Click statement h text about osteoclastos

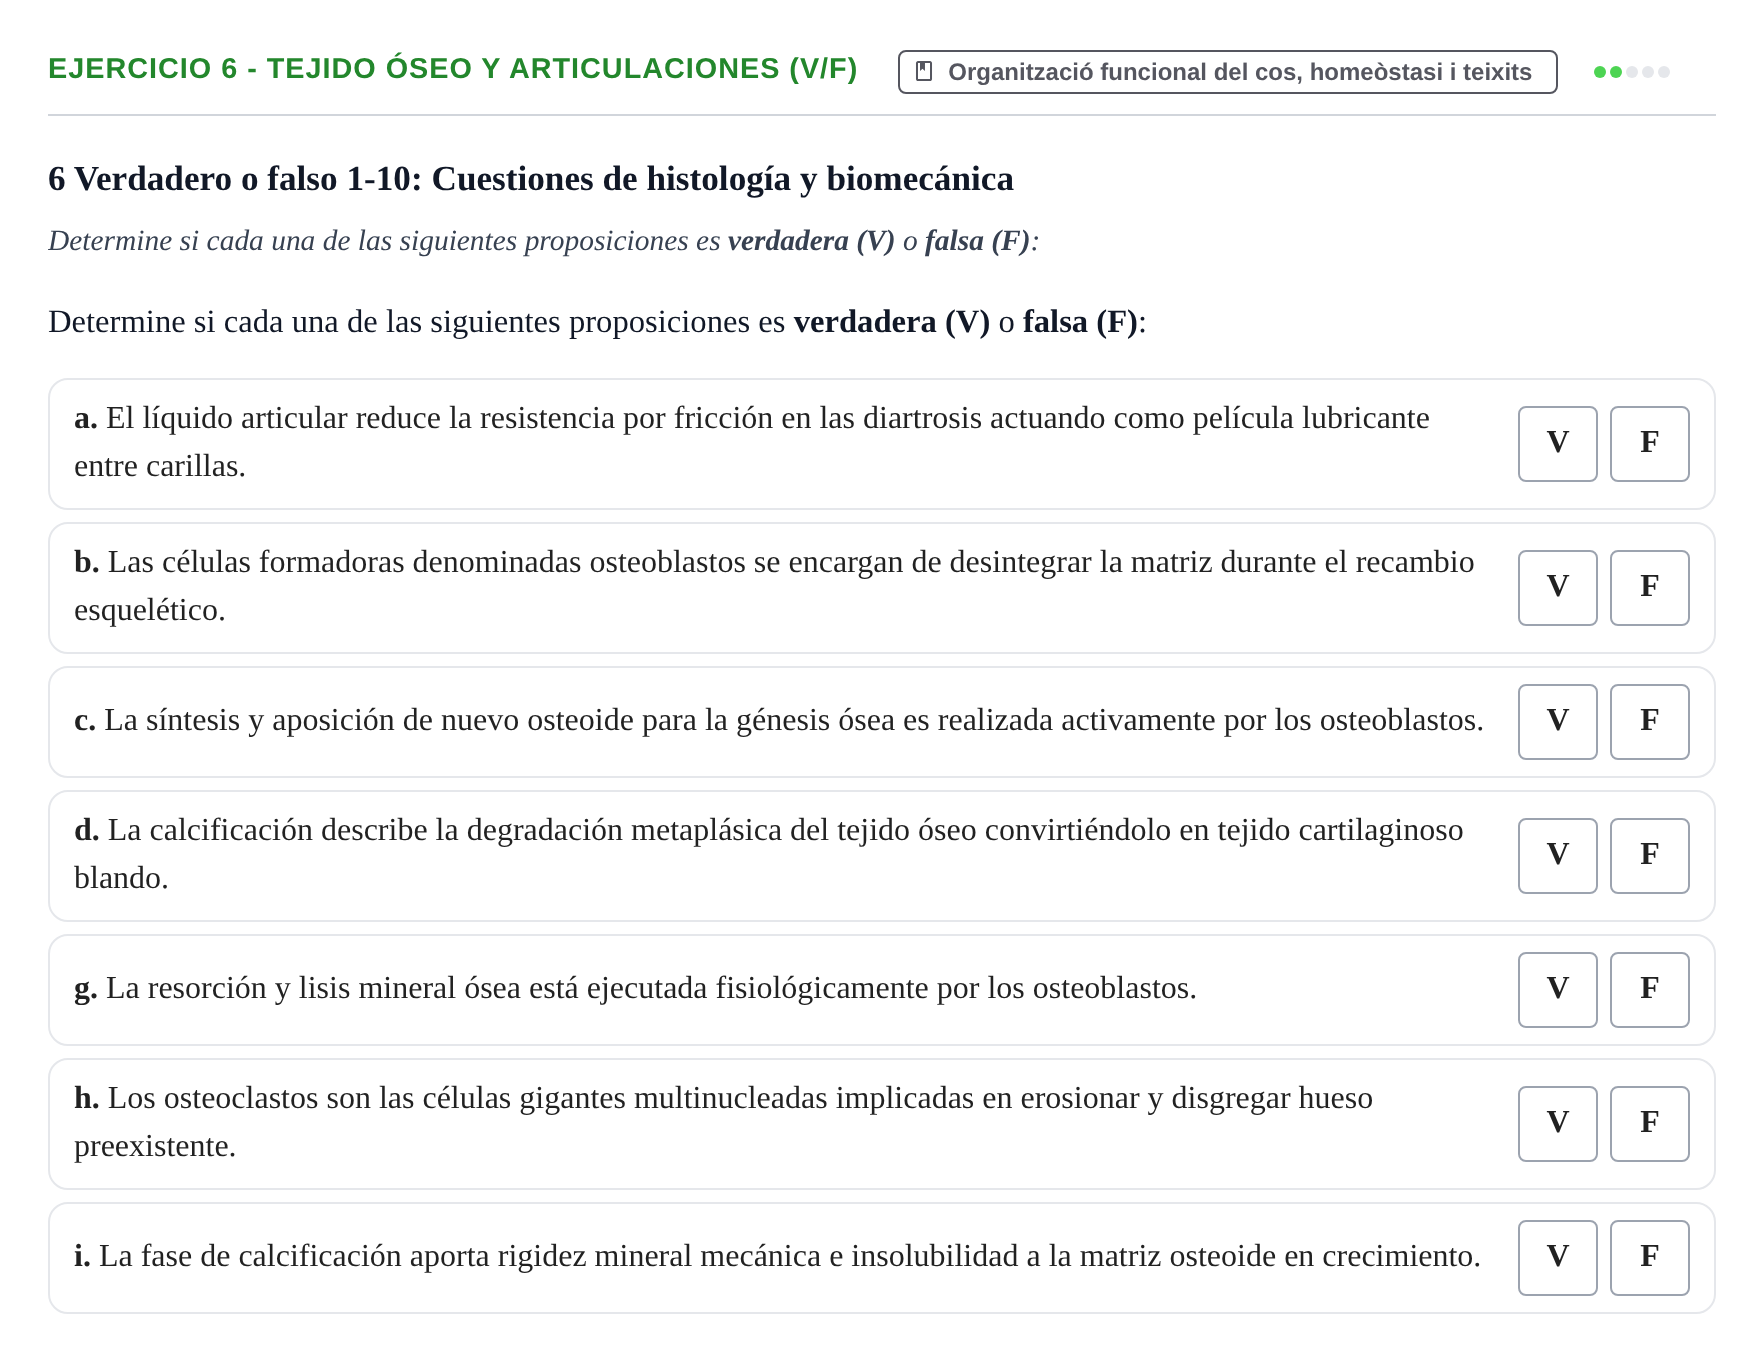click(723, 1122)
